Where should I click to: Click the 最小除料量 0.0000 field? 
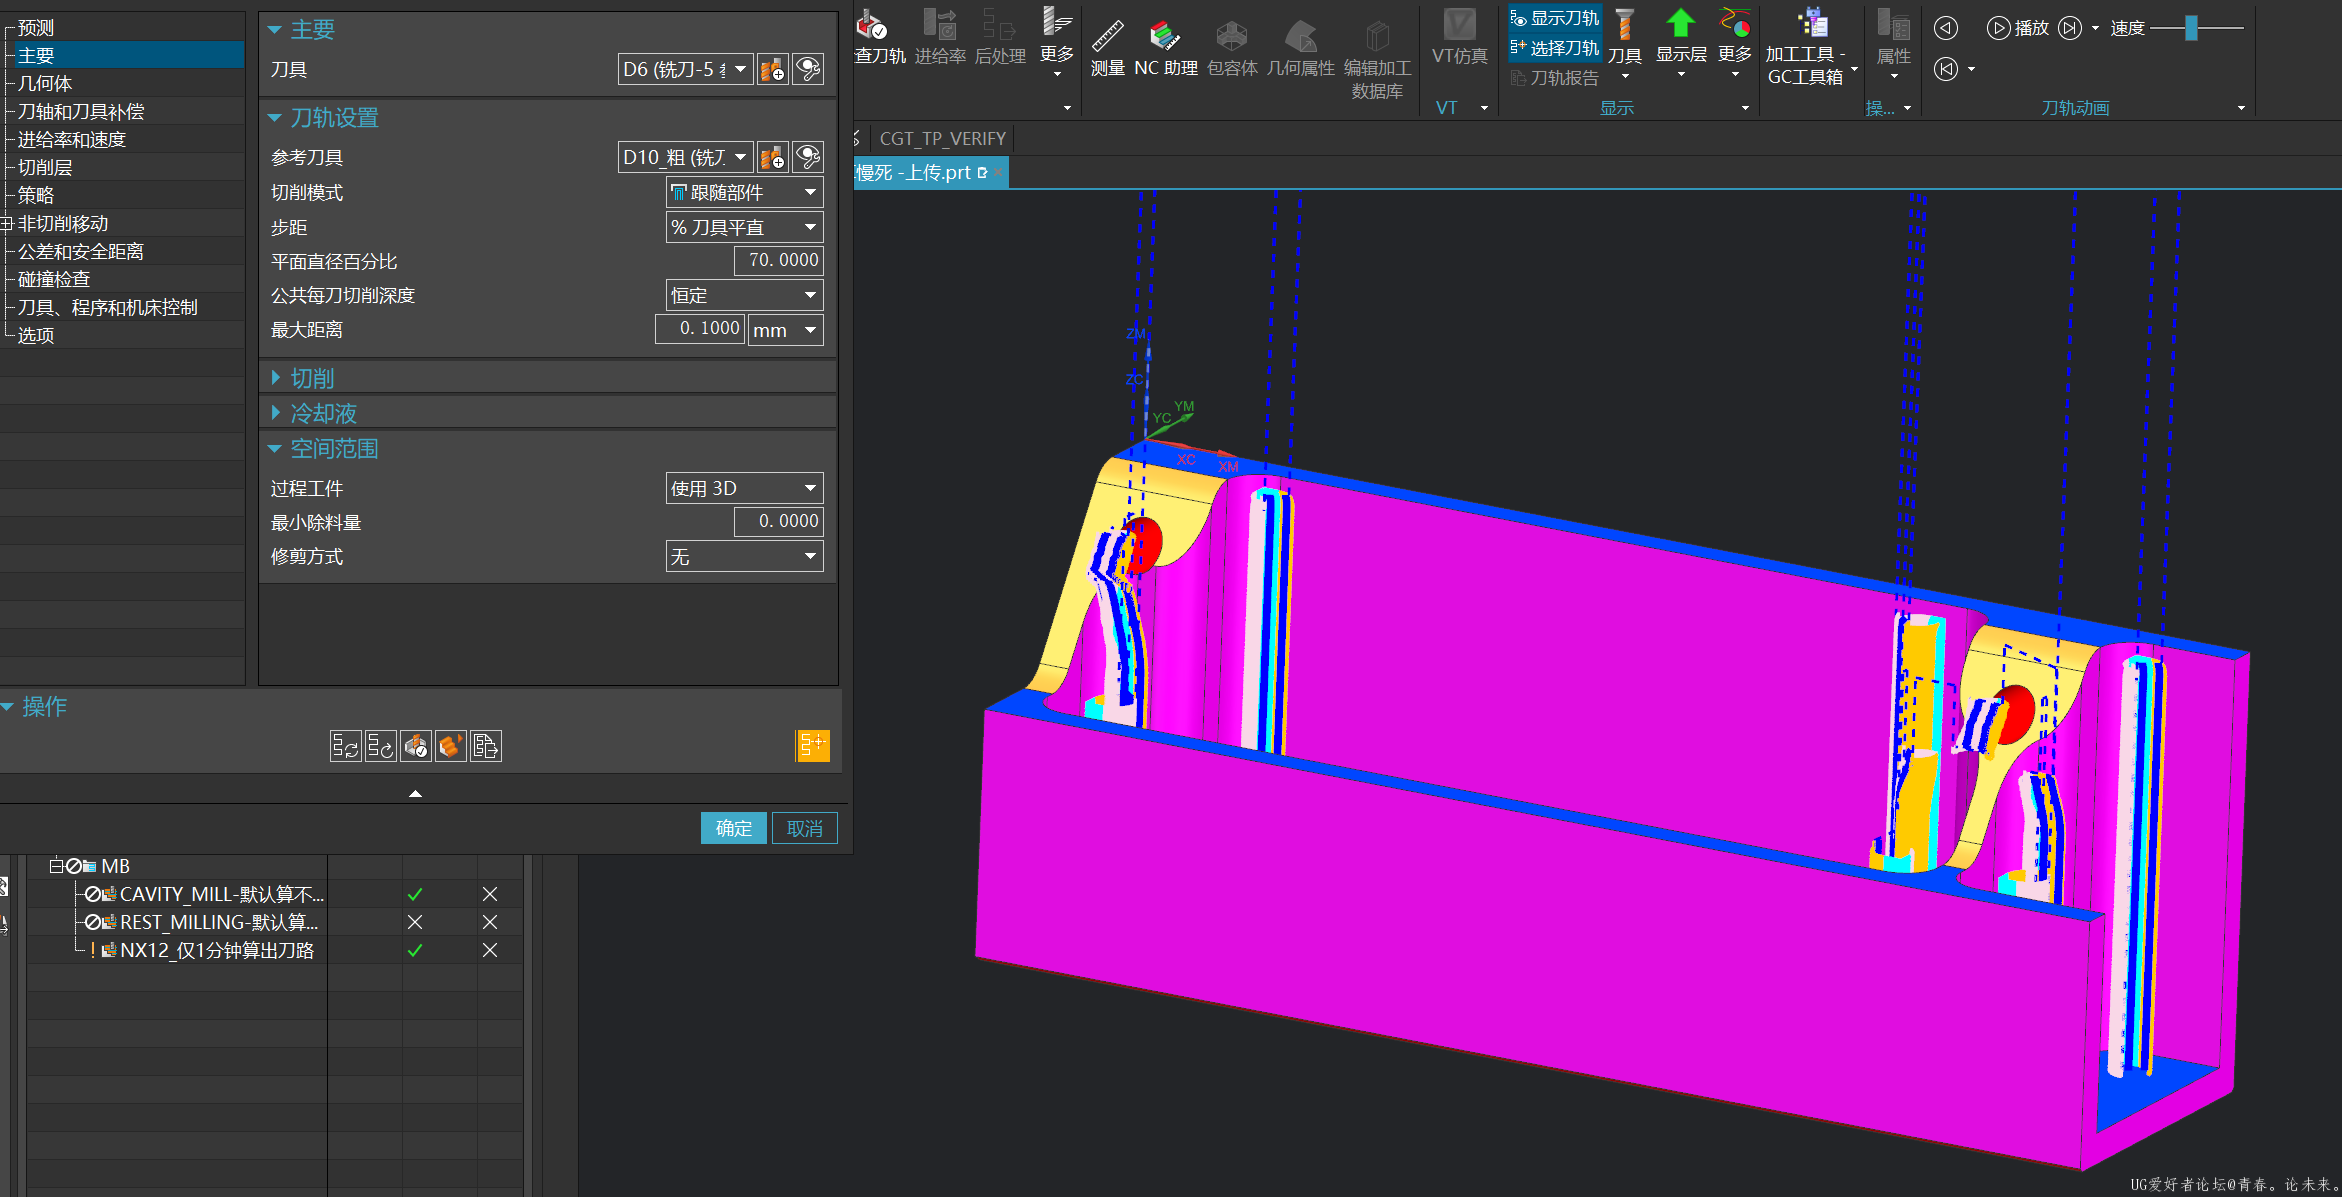[779, 521]
